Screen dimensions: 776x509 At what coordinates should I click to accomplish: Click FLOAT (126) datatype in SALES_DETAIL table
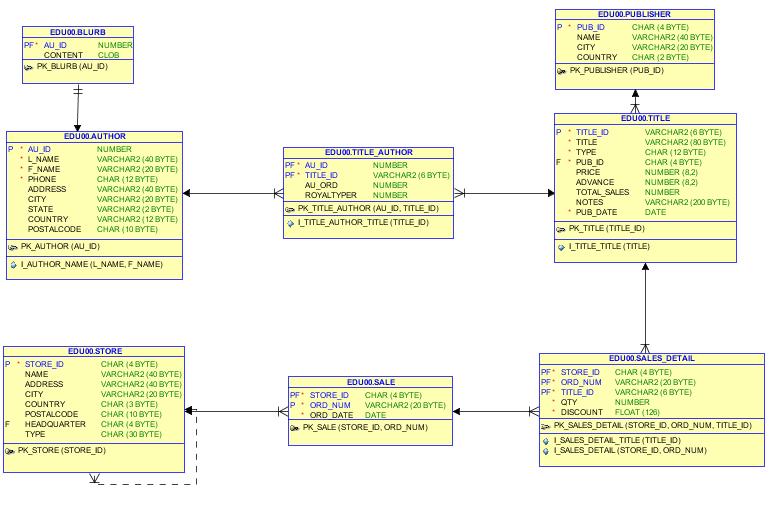[x=637, y=412]
